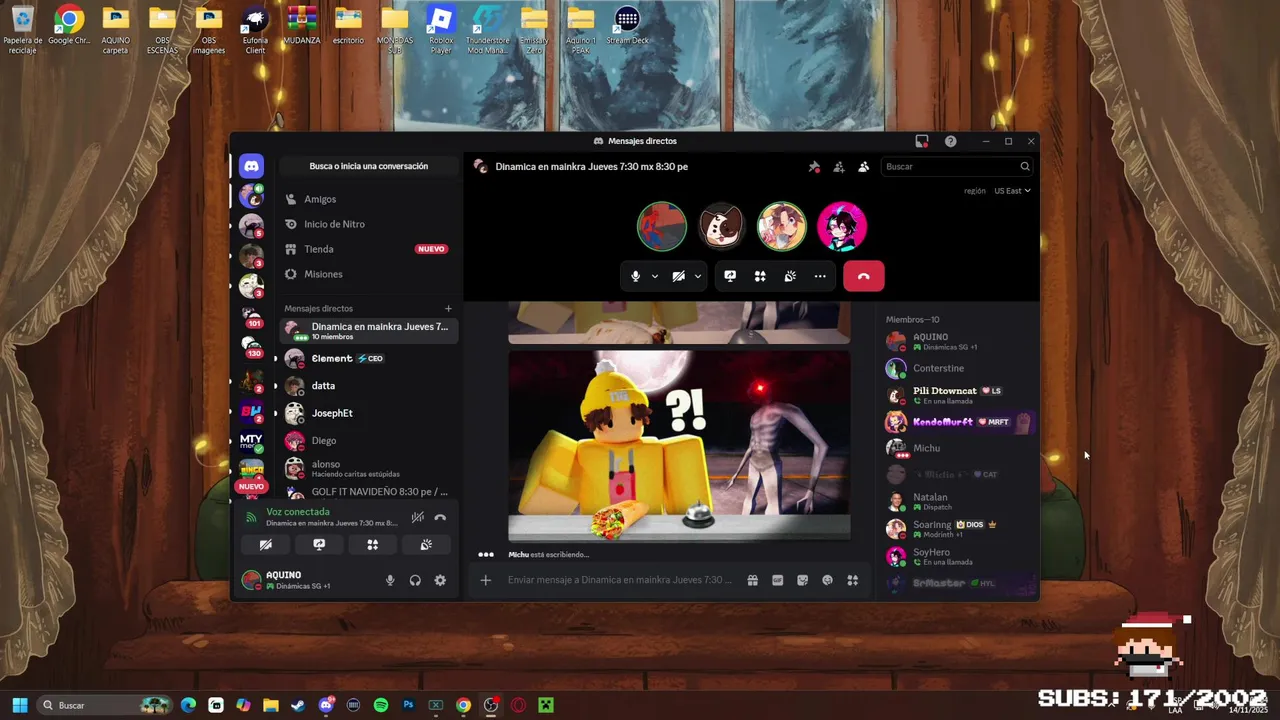Open more options ellipsis in call controls

pyautogui.click(x=820, y=276)
